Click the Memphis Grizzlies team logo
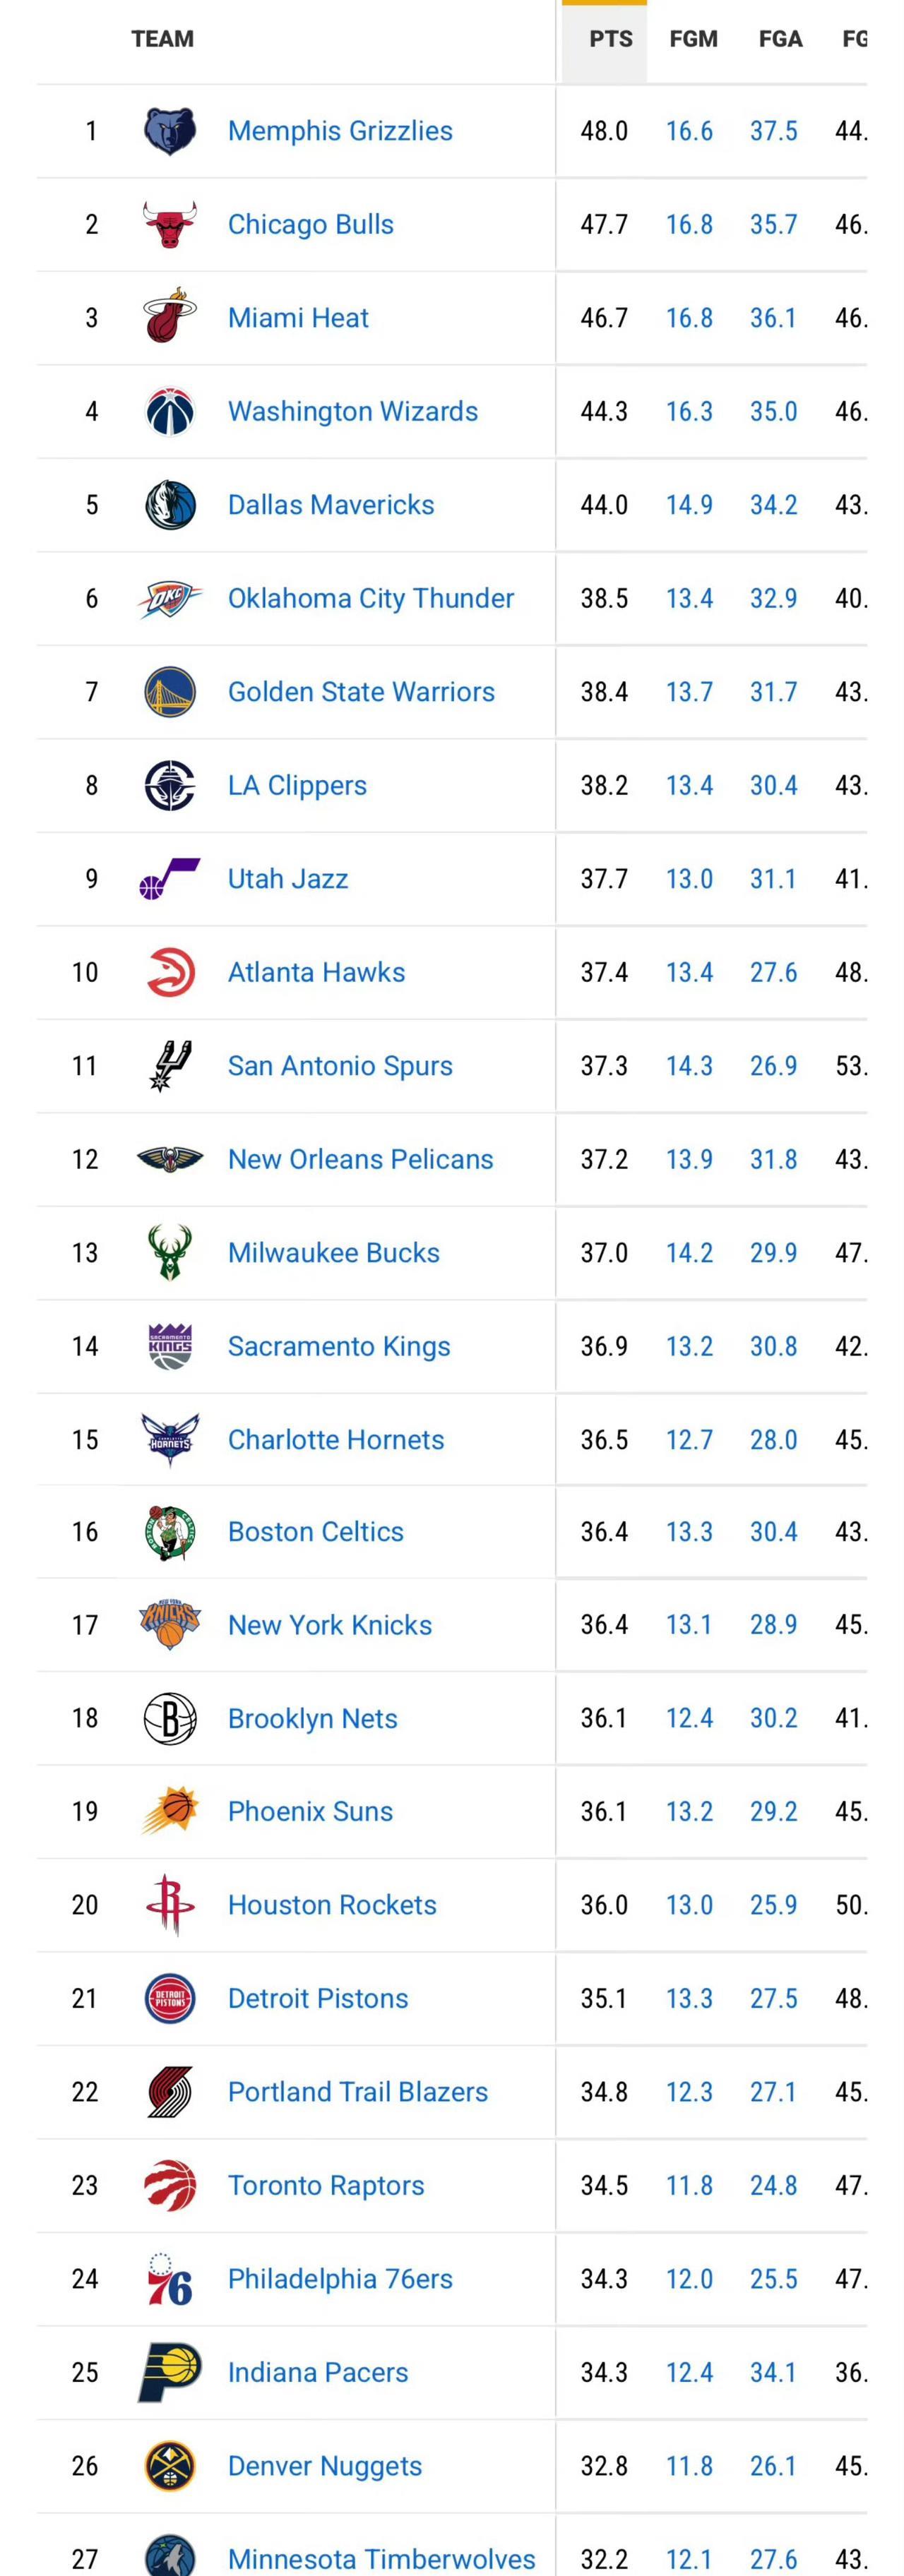This screenshot has height=2576, width=904. pos(170,131)
